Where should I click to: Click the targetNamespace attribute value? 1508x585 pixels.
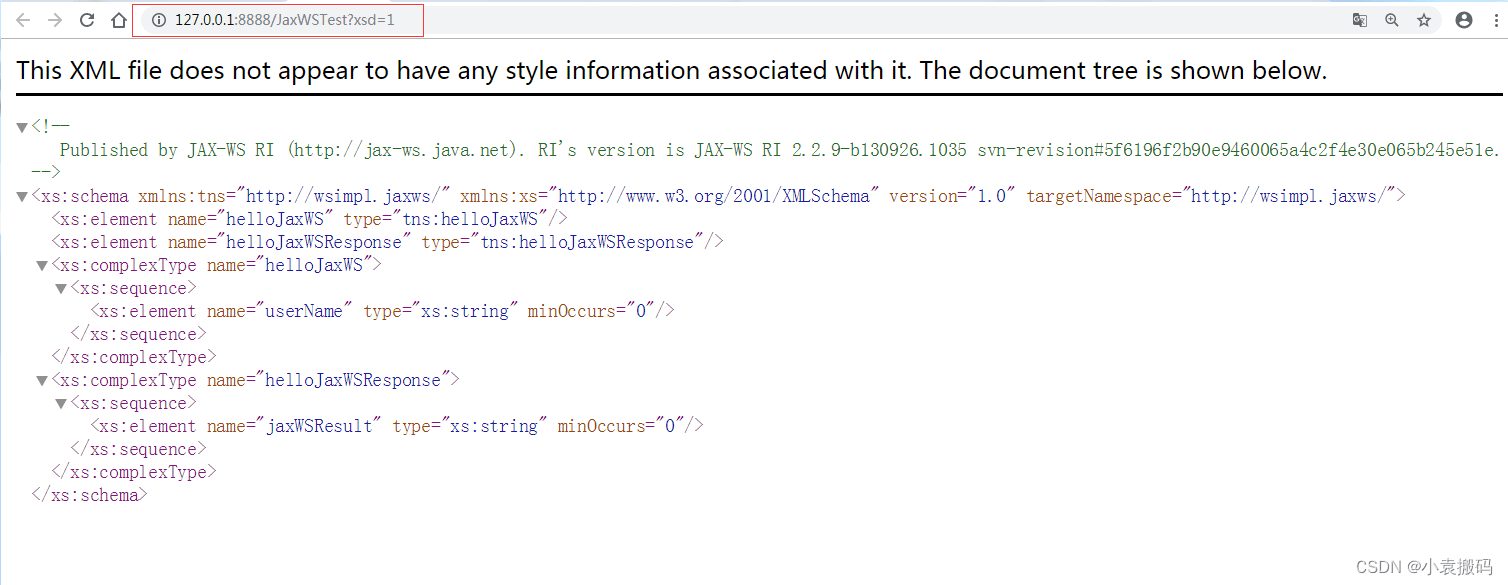click(x=1293, y=196)
